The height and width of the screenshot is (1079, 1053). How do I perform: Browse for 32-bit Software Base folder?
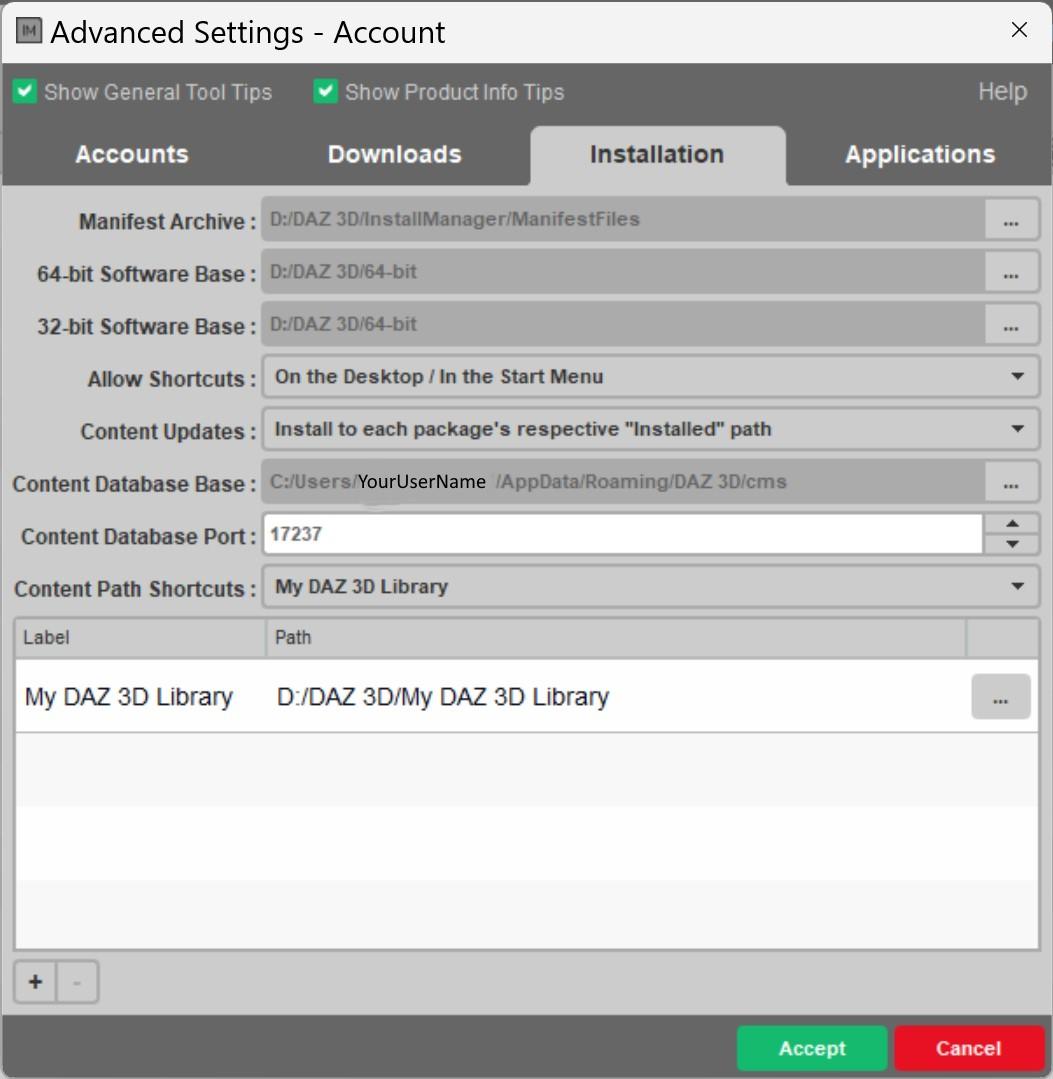(x=1010, y=324)
